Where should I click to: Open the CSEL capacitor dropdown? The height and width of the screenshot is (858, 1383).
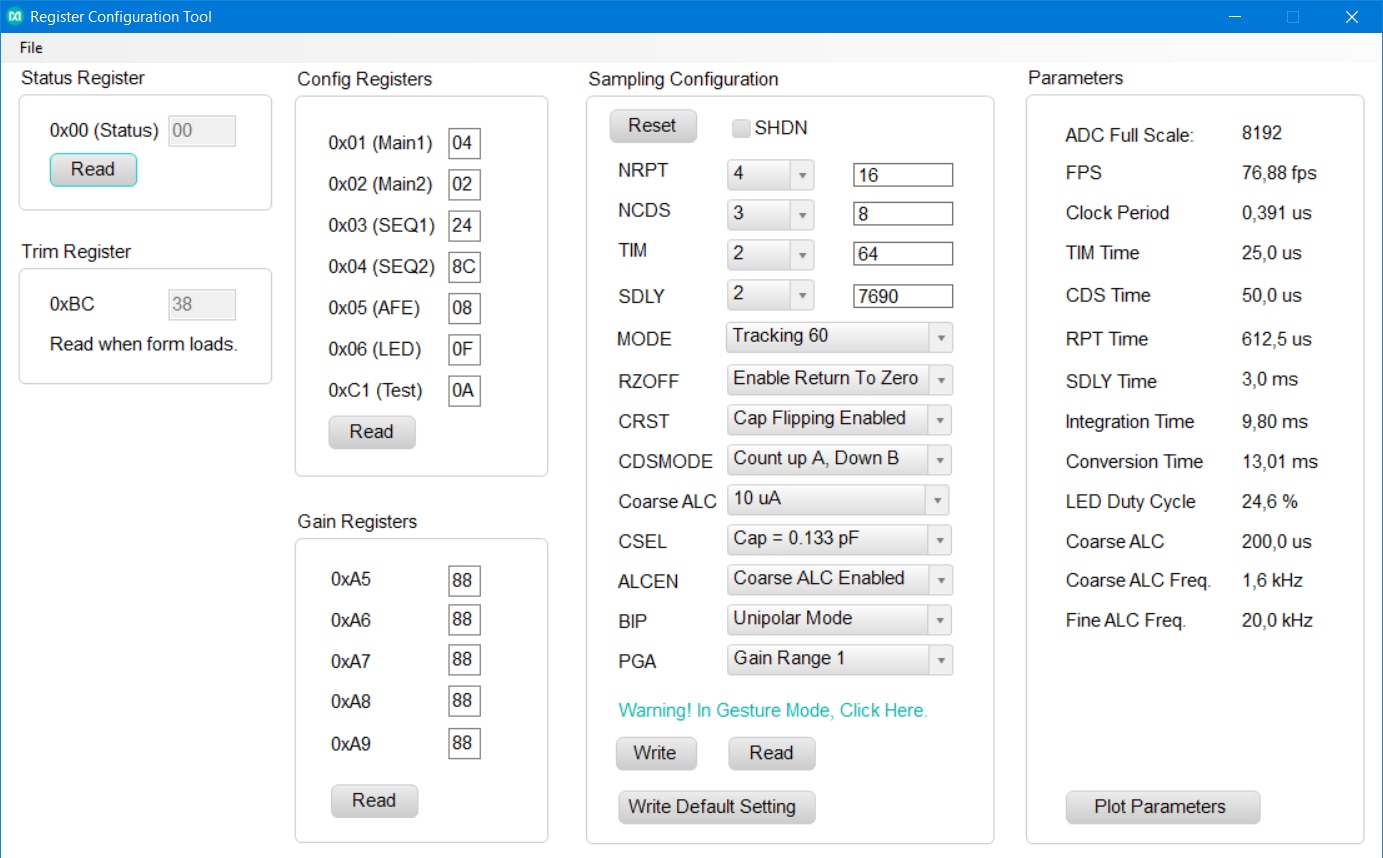pyautogui.click(x=839, y=539)
